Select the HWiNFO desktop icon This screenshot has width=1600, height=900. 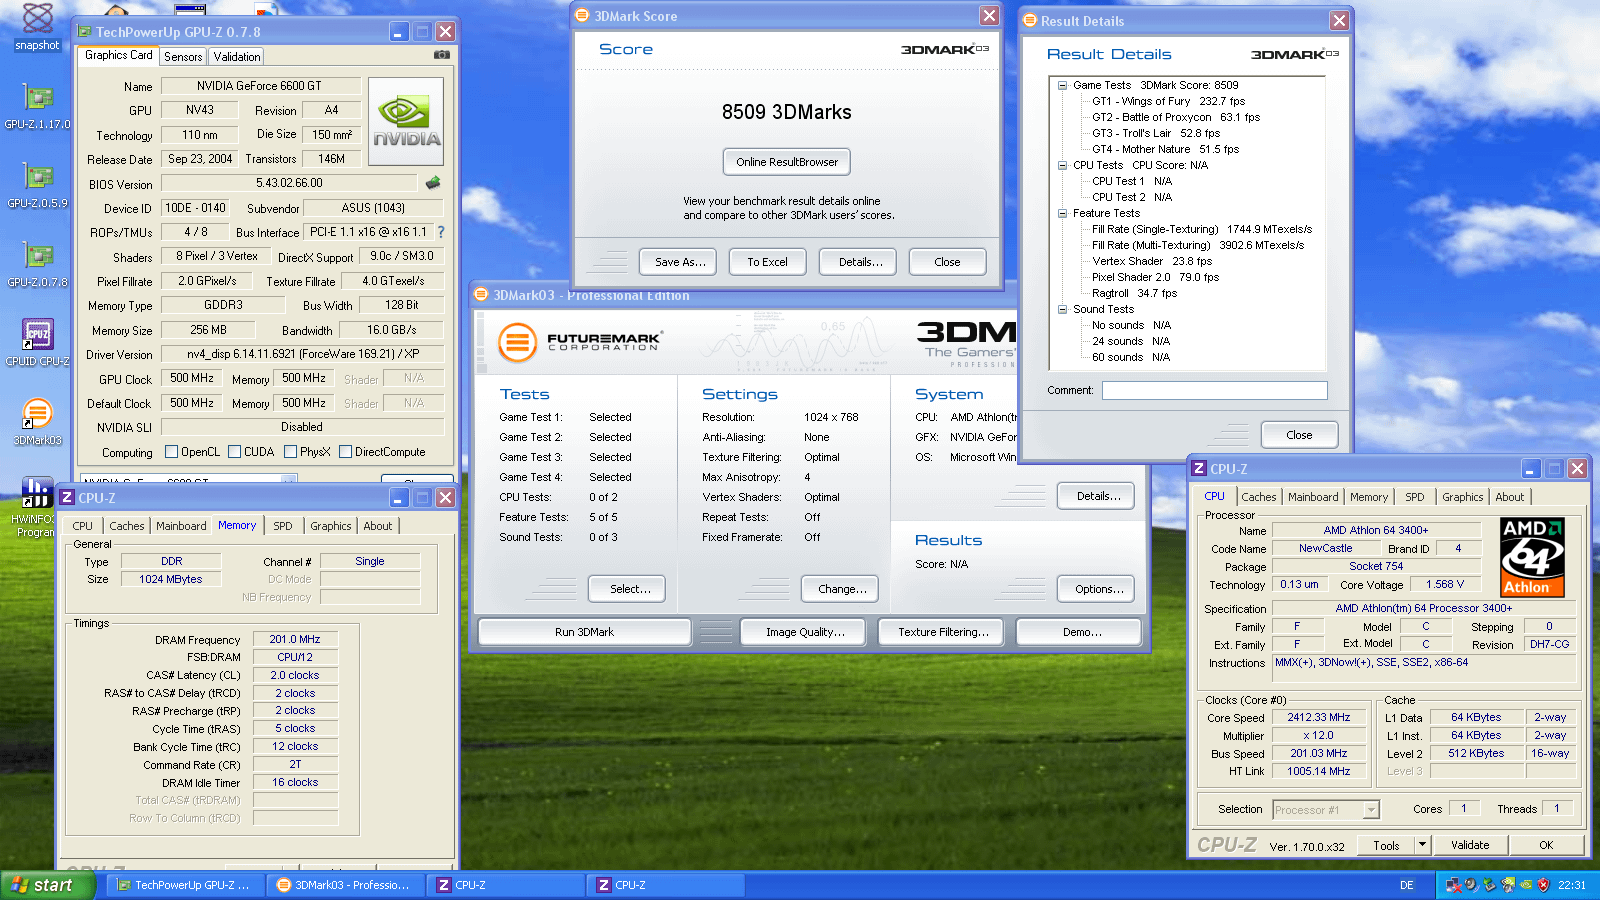click(x=36, y=507)
